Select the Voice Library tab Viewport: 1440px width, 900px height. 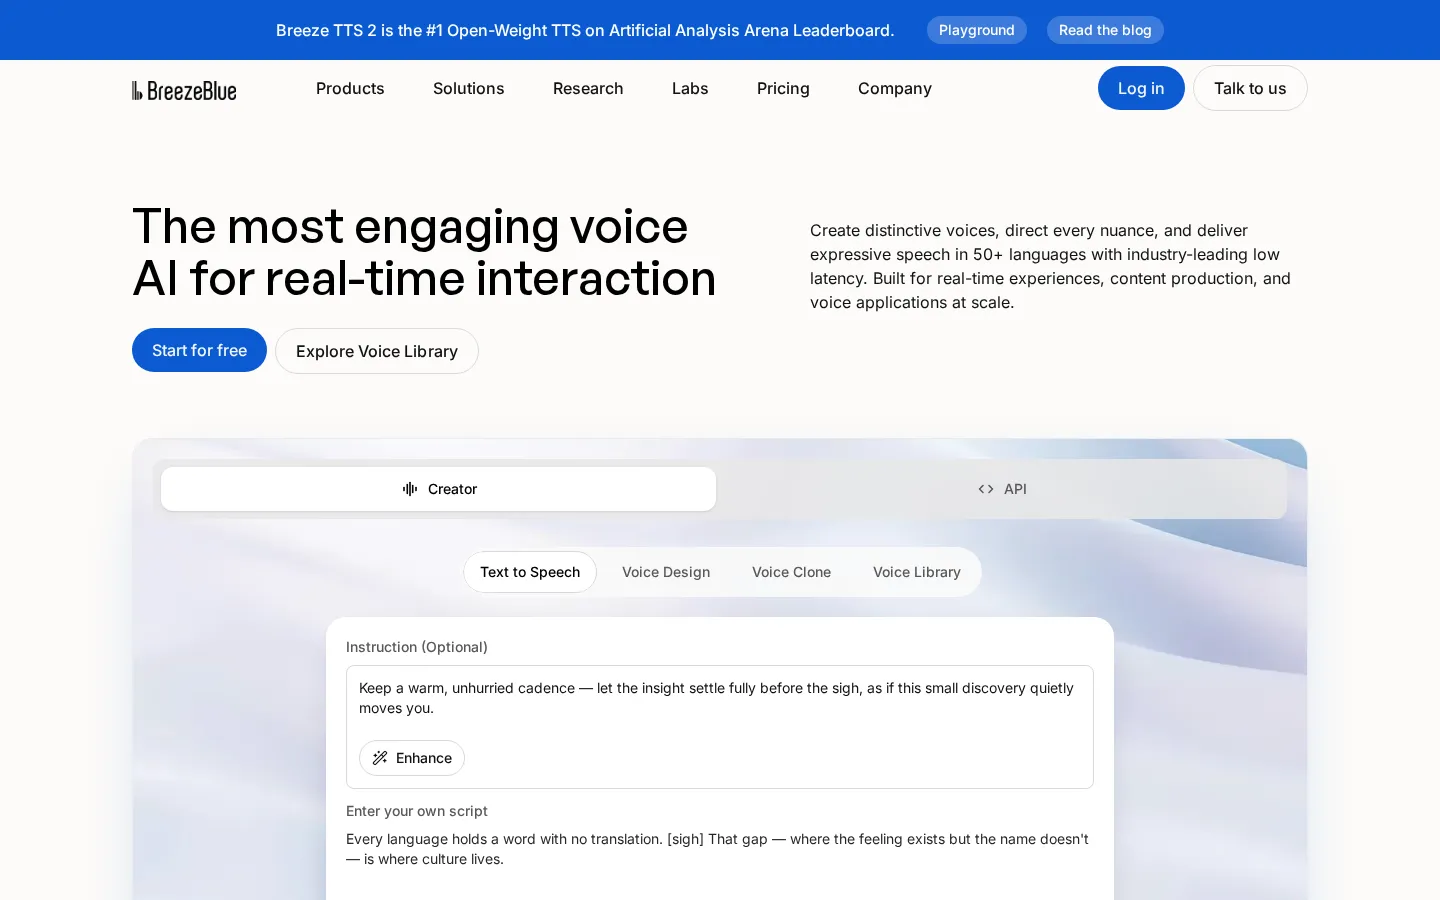[917, 572]
